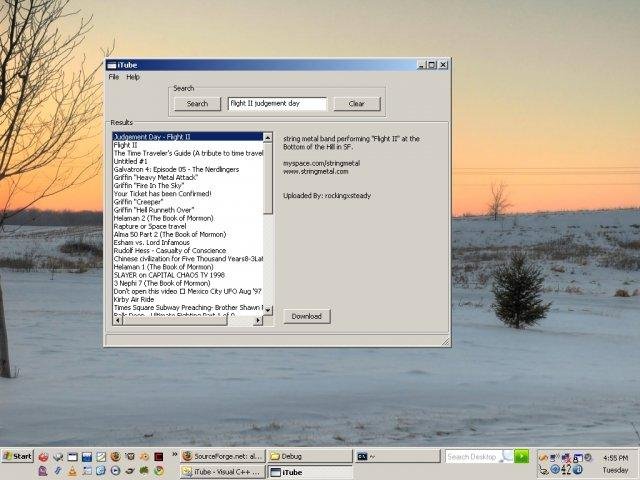Launch Internet Explorer from quick launch
Viewport: 640px width, 480px height.
click(x=100, y=471)
